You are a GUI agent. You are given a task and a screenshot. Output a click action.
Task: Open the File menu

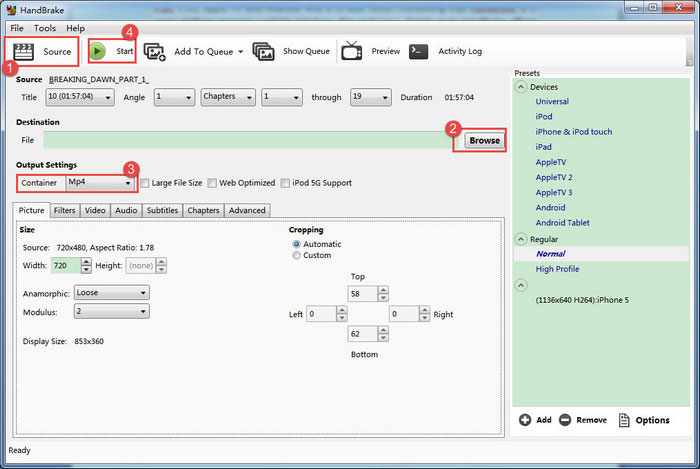[17, 28]
